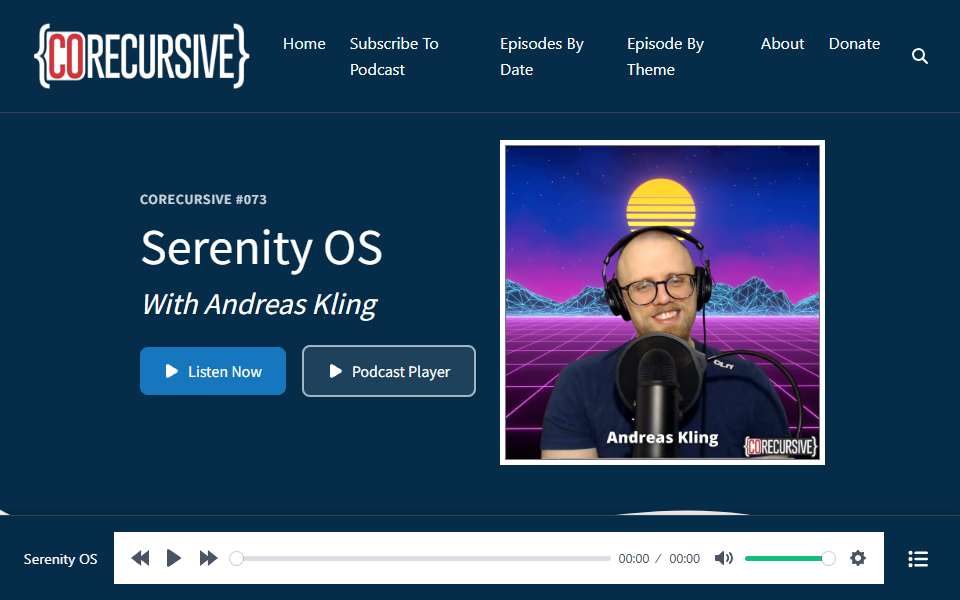960x600 pixels.
Task: Open the Donate page
Action: [x=854, y=43]
